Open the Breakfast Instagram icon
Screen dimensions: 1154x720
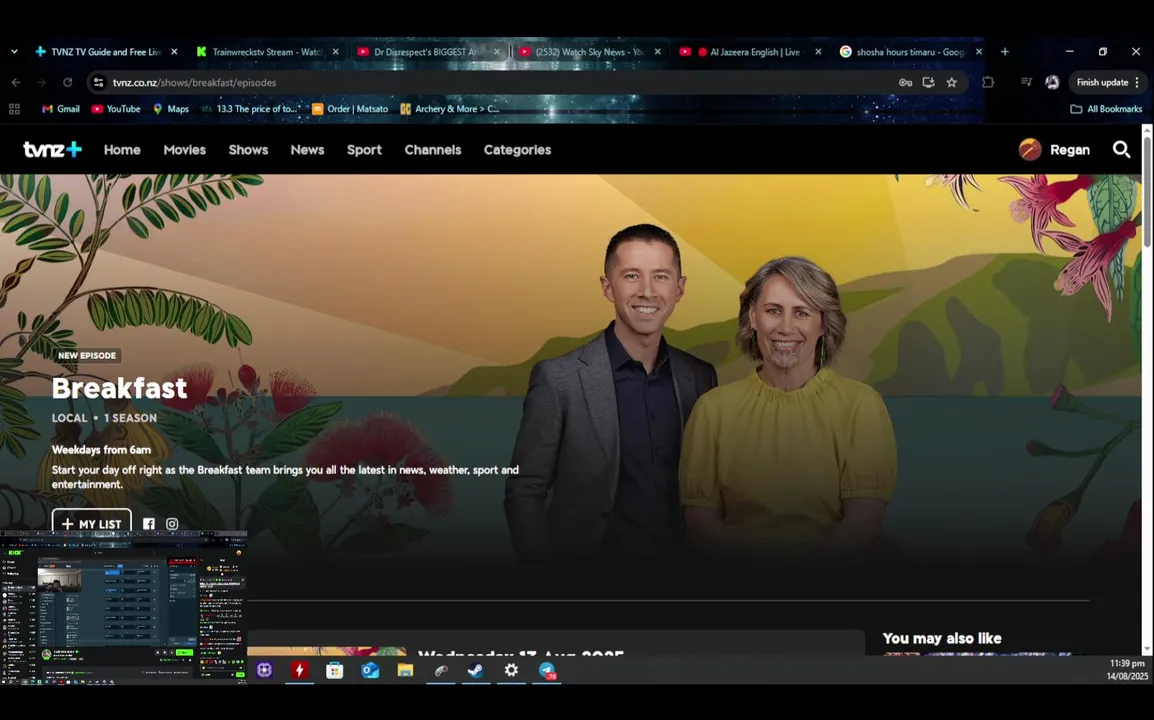[171, 524]
